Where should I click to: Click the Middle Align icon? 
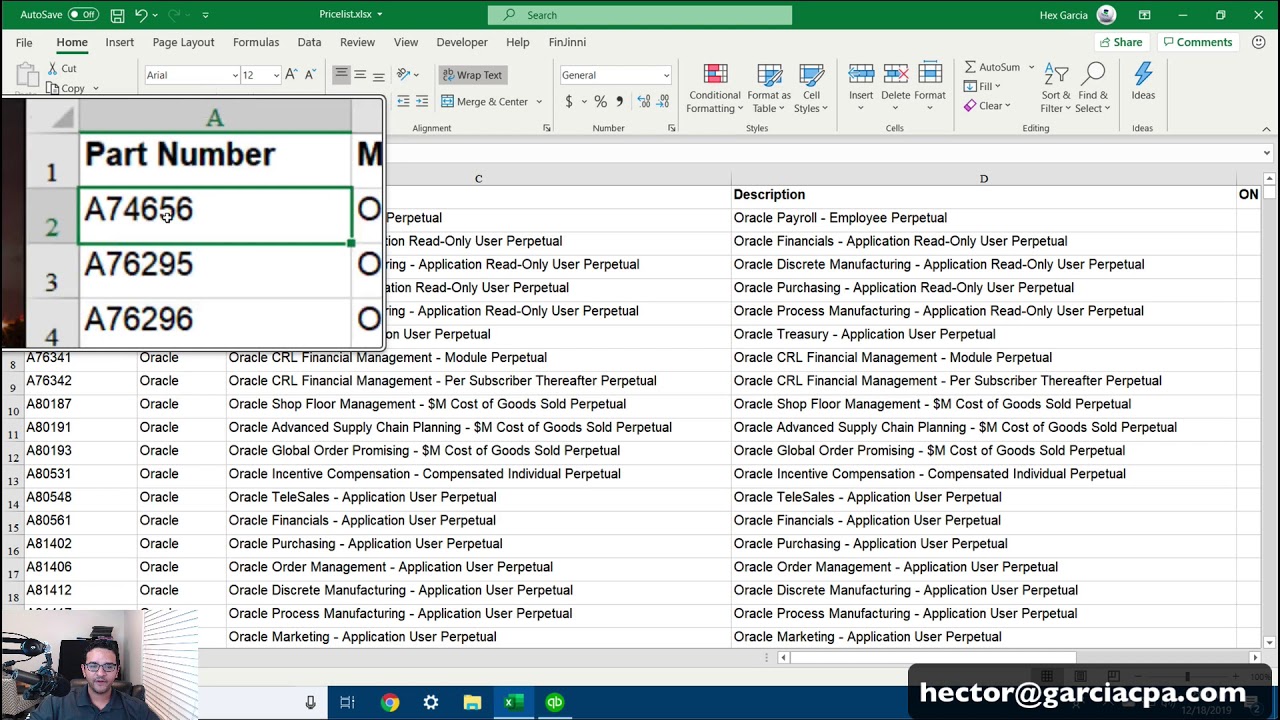(360, 75)
